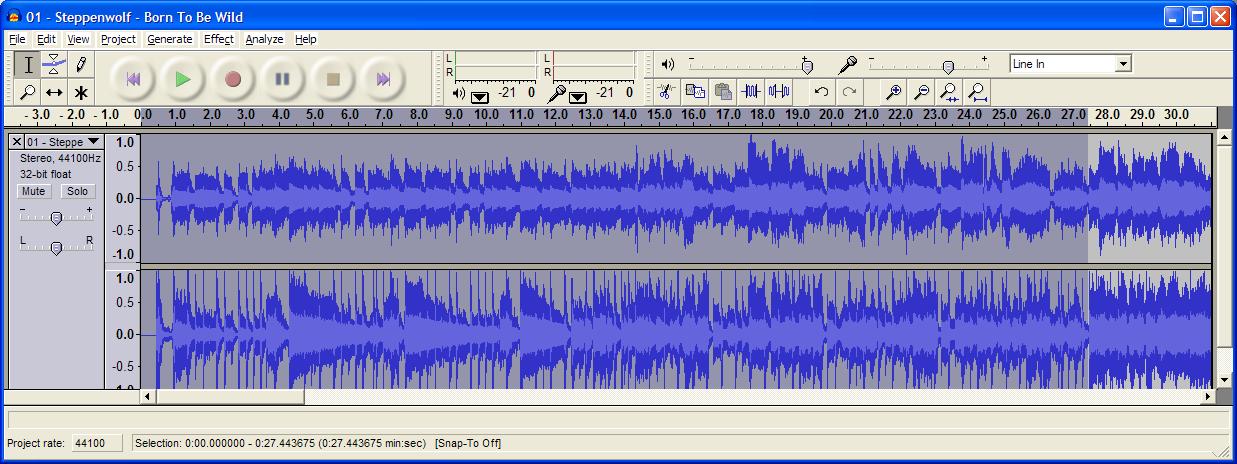Click the 15.0 mark on timeline ruler
1237x464 pixels.
(x=659, y=115)
